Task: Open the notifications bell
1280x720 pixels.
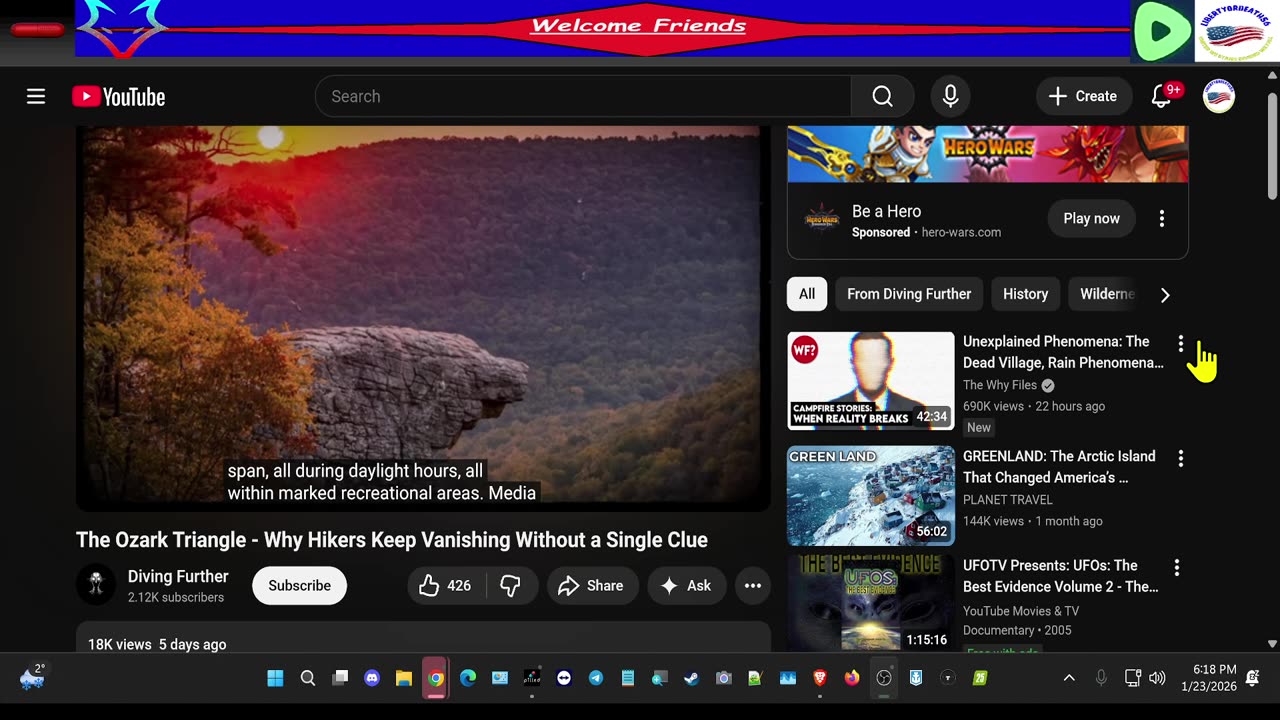Action: tap(1162, 97)
